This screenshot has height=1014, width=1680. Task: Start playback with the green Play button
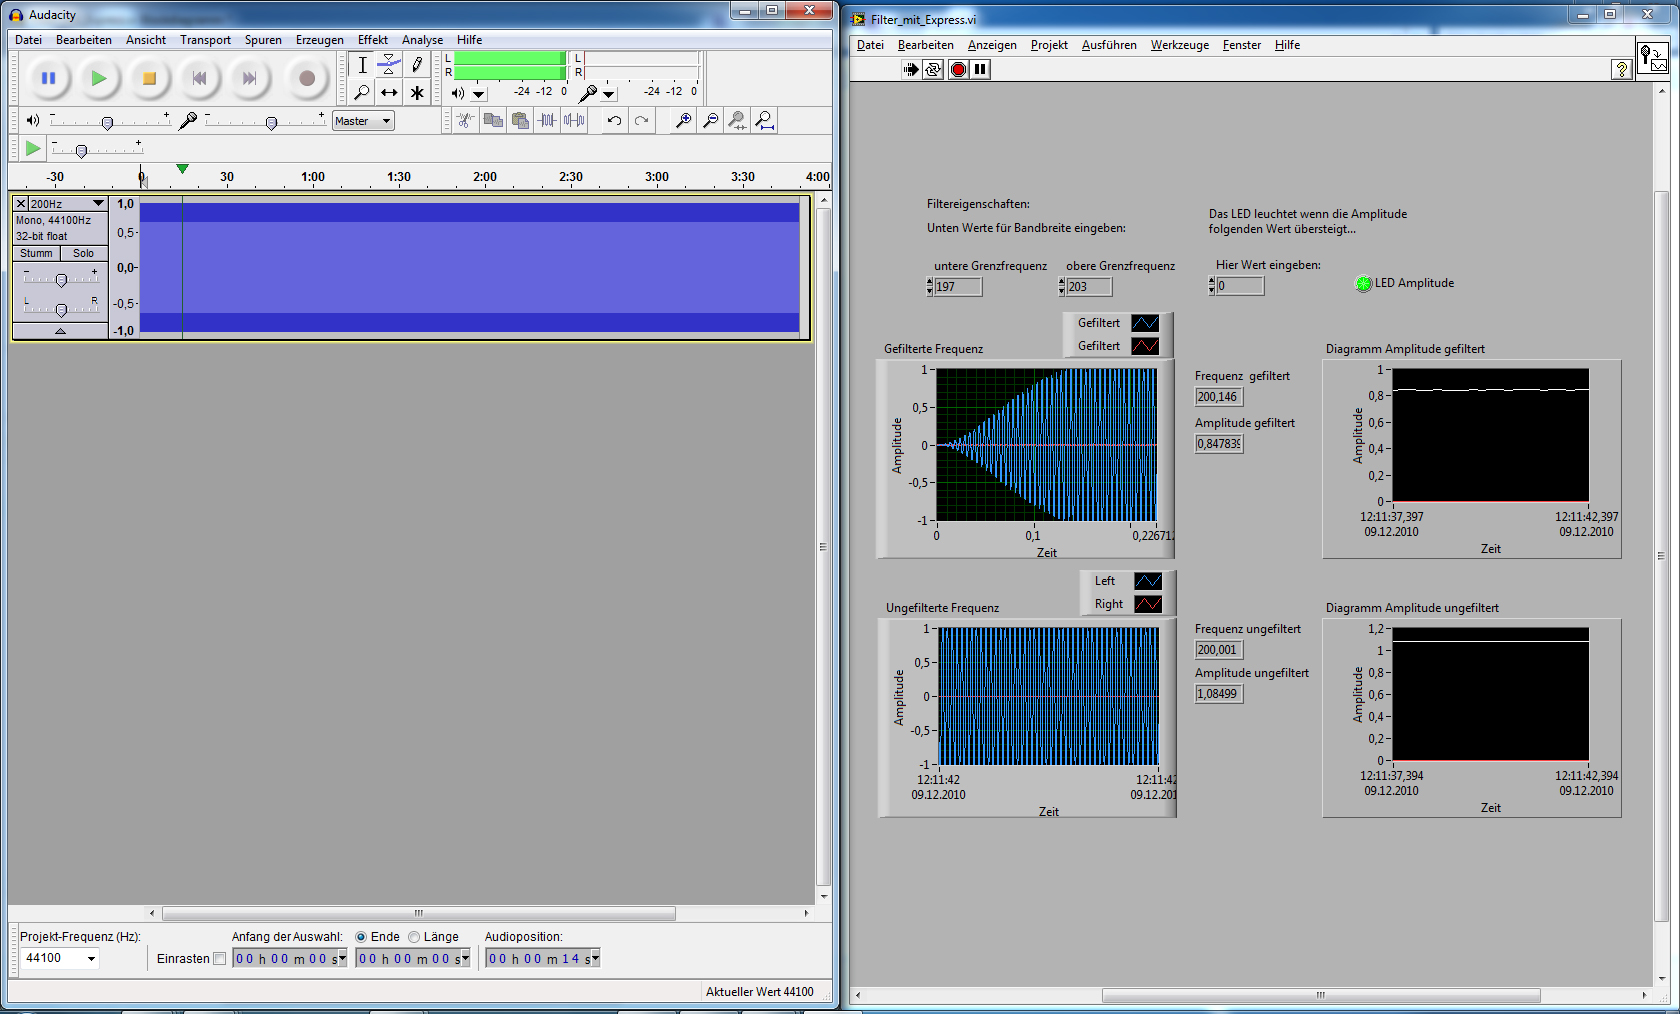(x=98, y=78)
